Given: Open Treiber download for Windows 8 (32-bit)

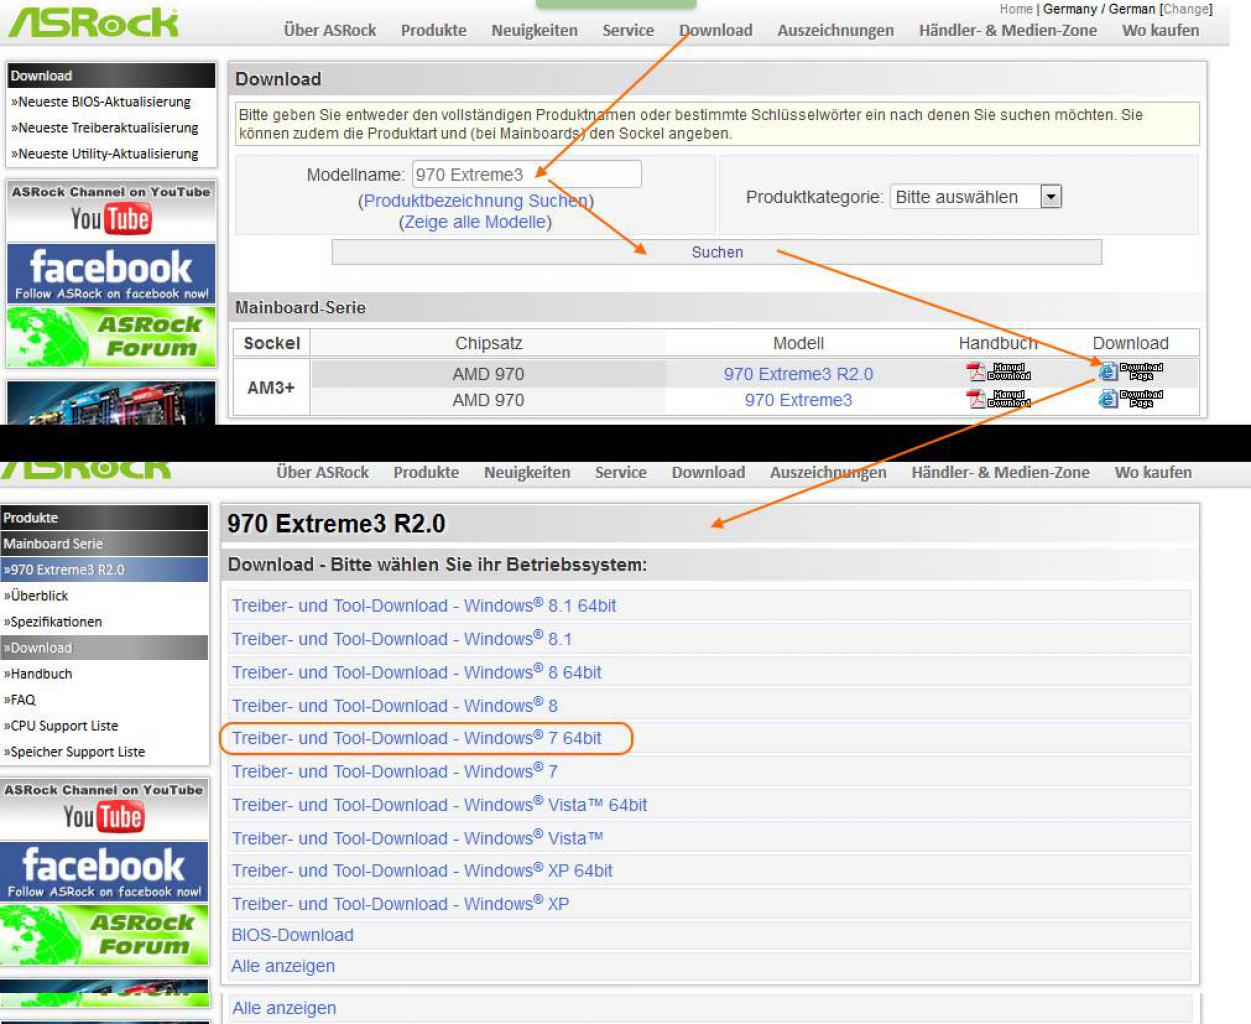Looking at the screenshot, I should (395, 706).
